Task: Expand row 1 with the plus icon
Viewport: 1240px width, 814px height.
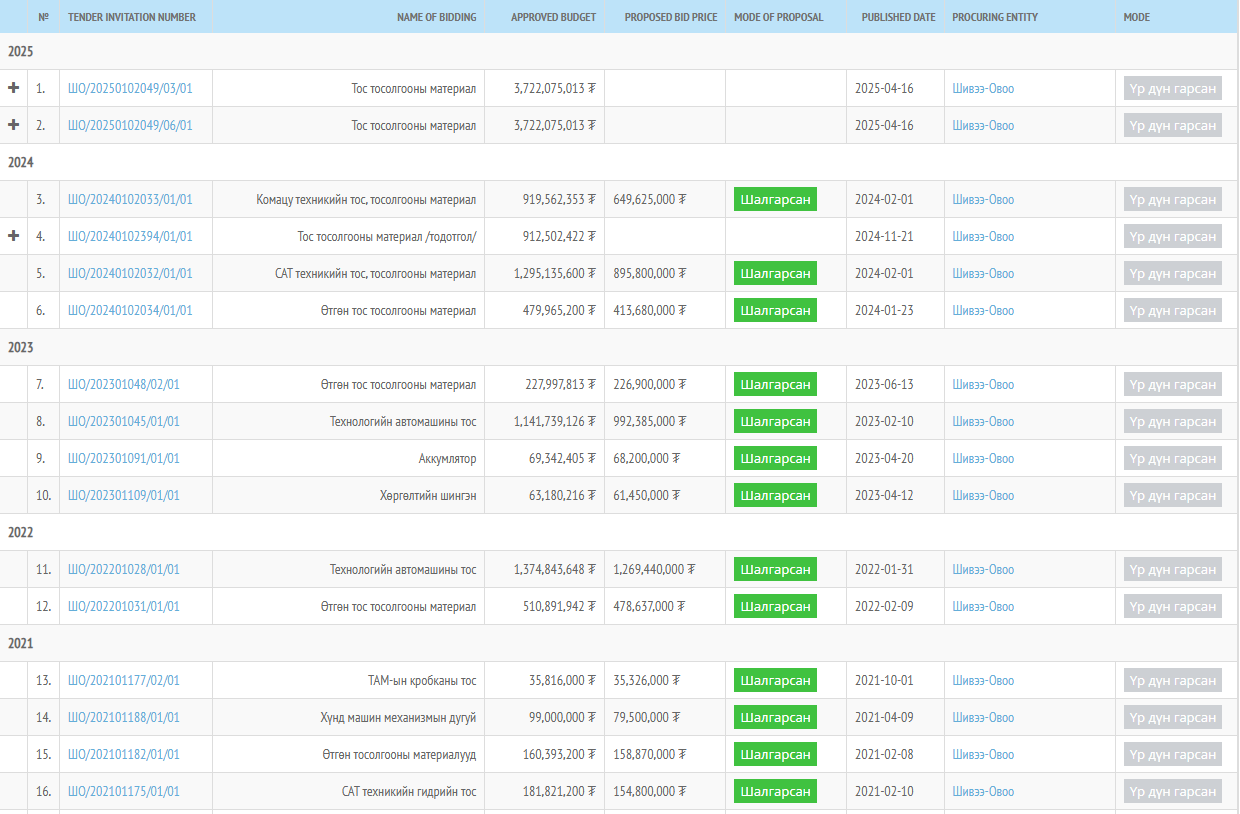Action: [x=14, y=88]
